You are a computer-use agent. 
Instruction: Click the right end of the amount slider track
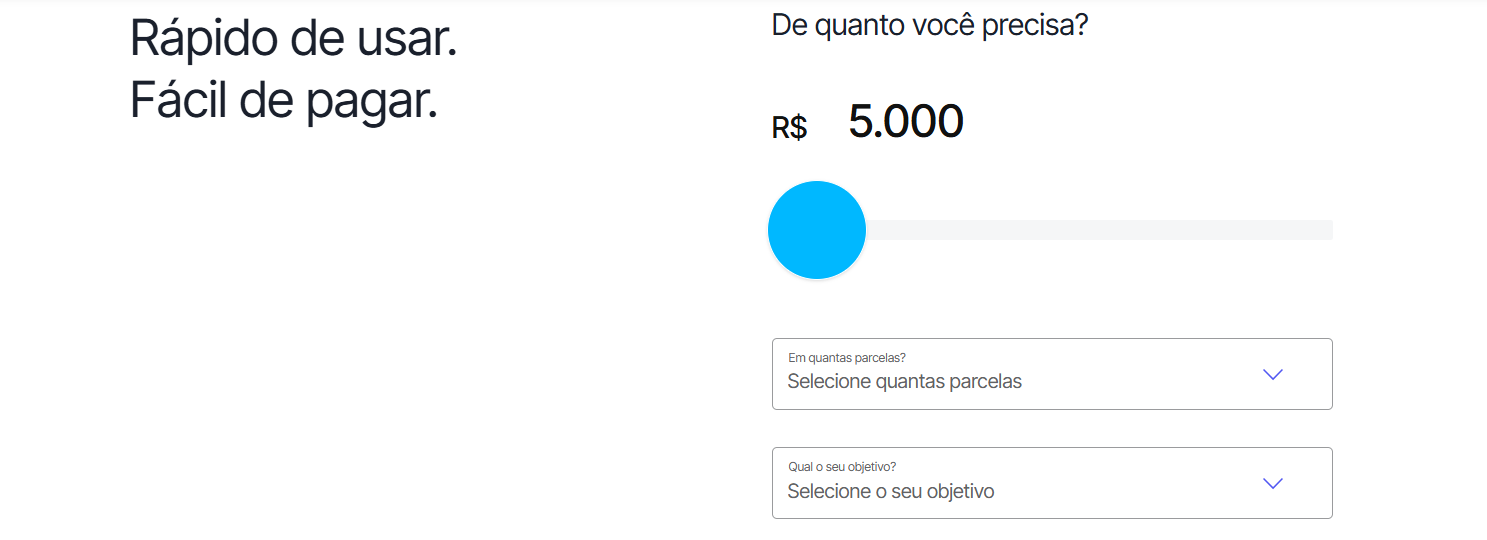tap(1326, 230)
